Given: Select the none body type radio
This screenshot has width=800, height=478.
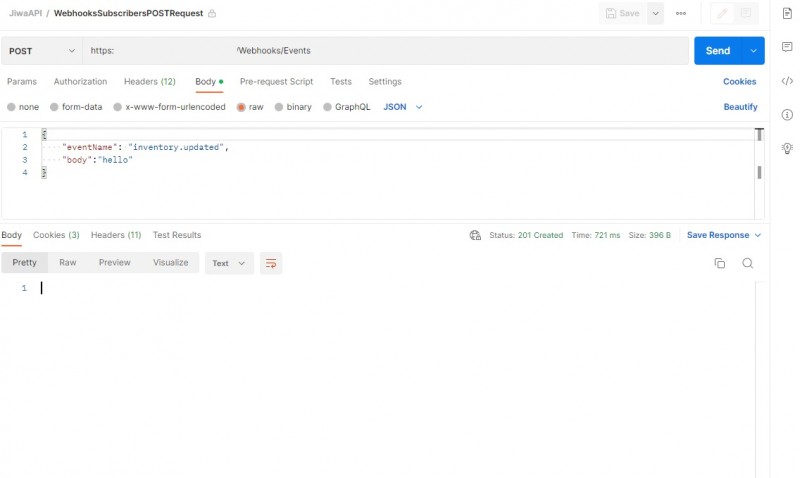Looking at the screenshot, I should point(12,107).
